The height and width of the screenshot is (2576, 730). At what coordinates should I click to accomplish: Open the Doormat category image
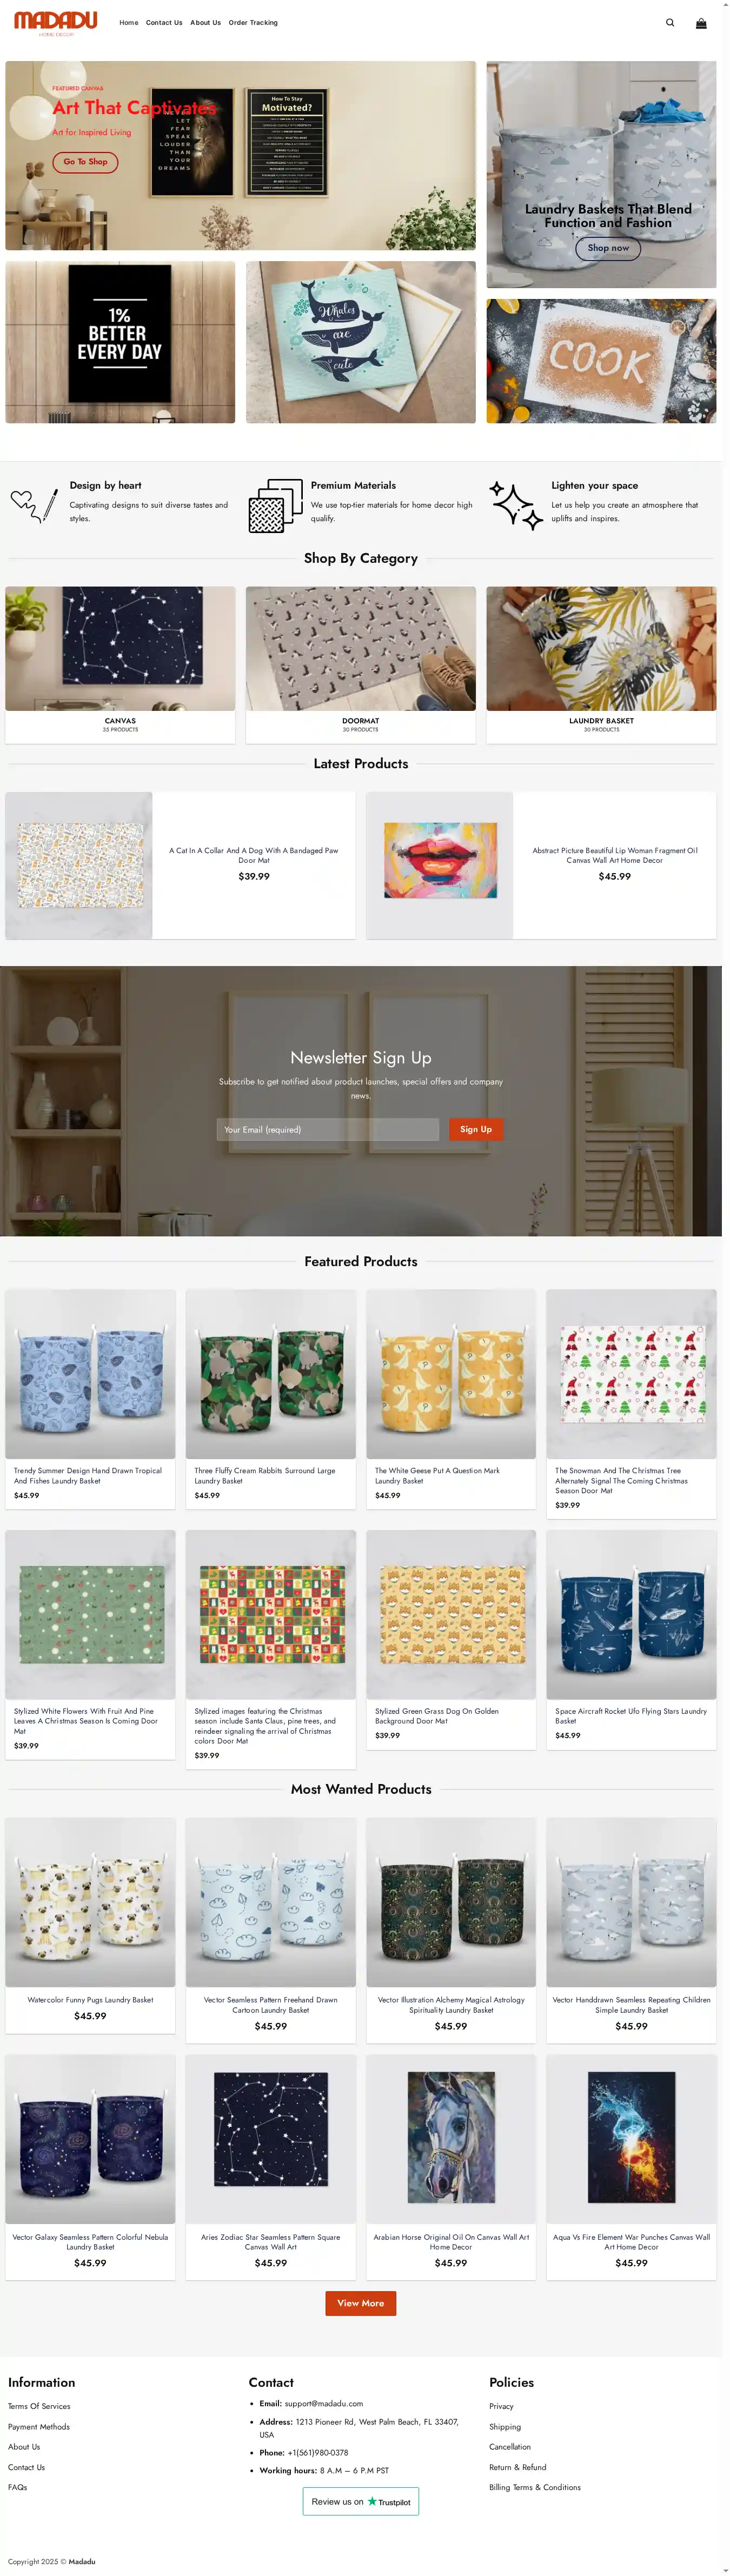pyautogui.click(x=361, y=648)
